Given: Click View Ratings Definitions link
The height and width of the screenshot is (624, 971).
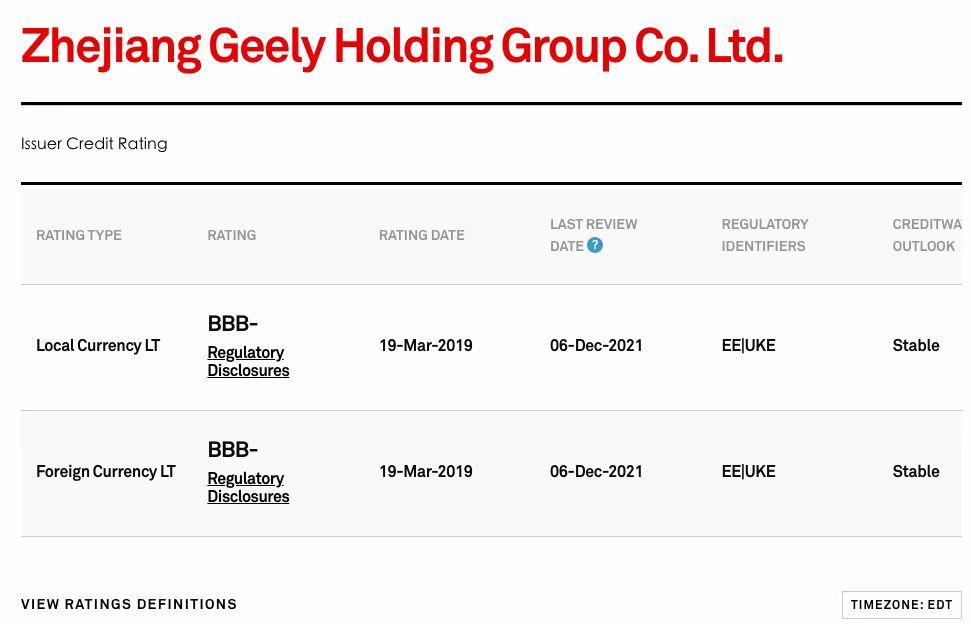Looking at the screenshot, I should pos(129,604).
